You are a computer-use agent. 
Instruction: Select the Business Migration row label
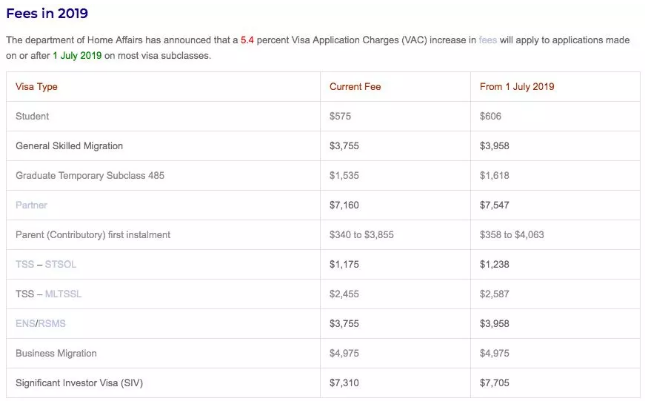tap(56, 353)
